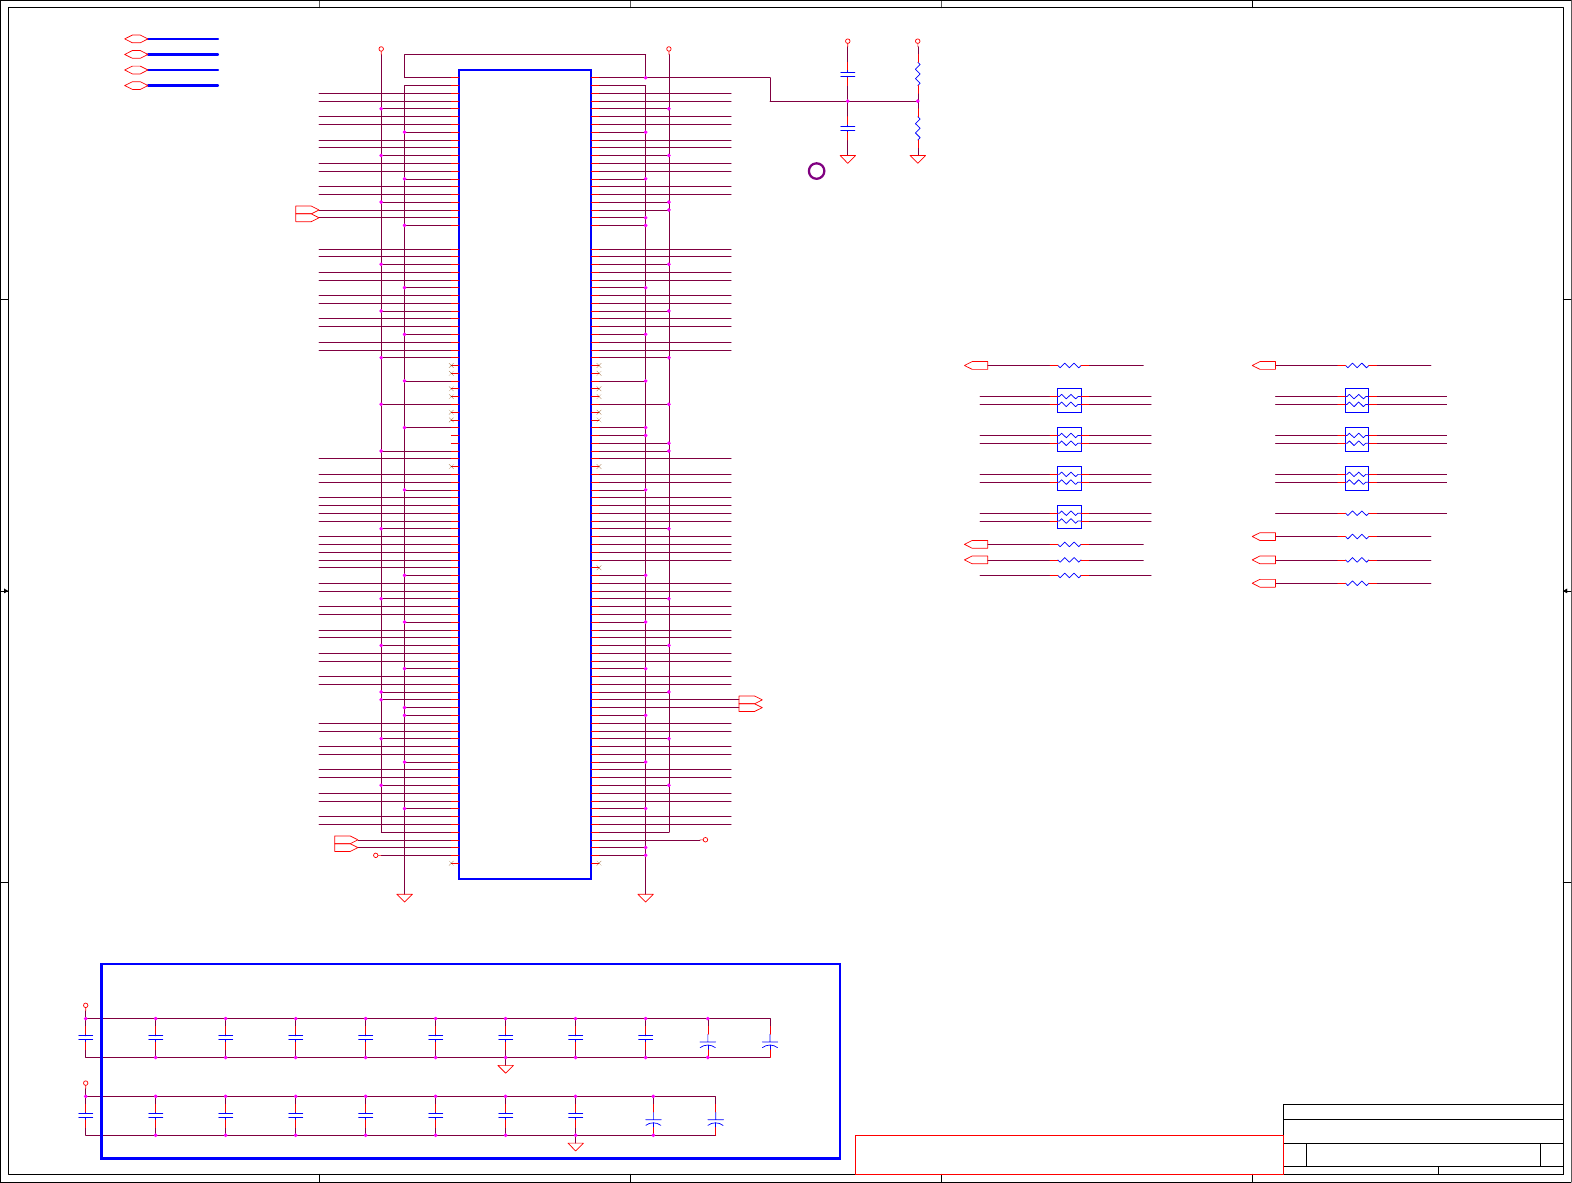Image resolution: width=1572 pixels, height=1183 pixels.
Task: Select the purple circle marker near the capacitors
Action: pos(816,171)
